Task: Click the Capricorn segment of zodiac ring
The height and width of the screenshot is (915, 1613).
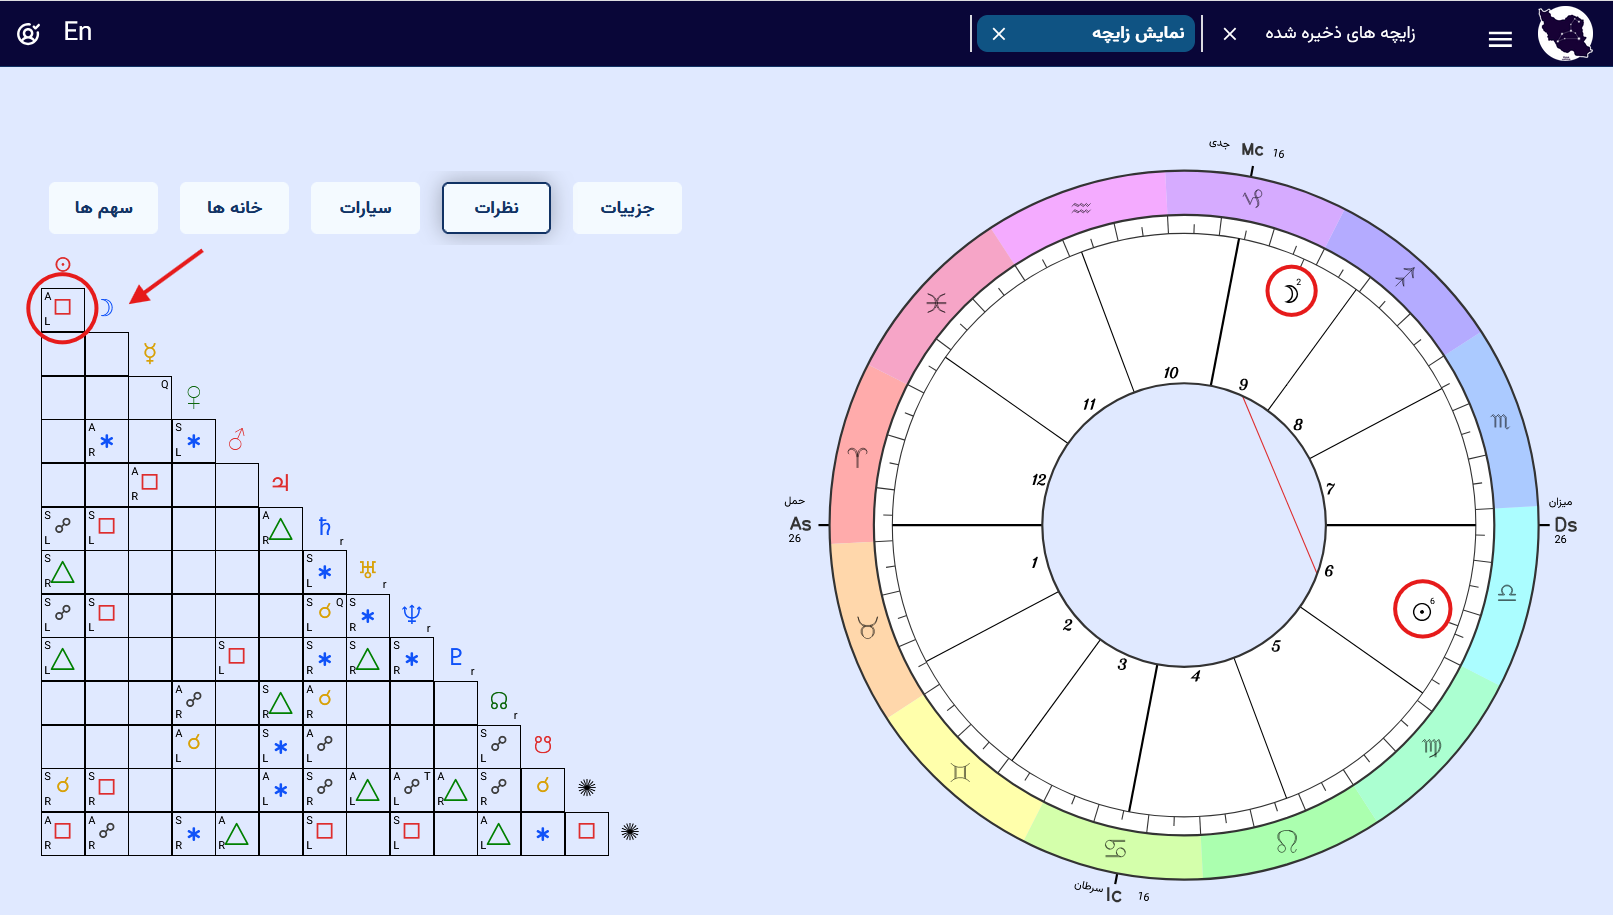Action: click(1253, 198)
